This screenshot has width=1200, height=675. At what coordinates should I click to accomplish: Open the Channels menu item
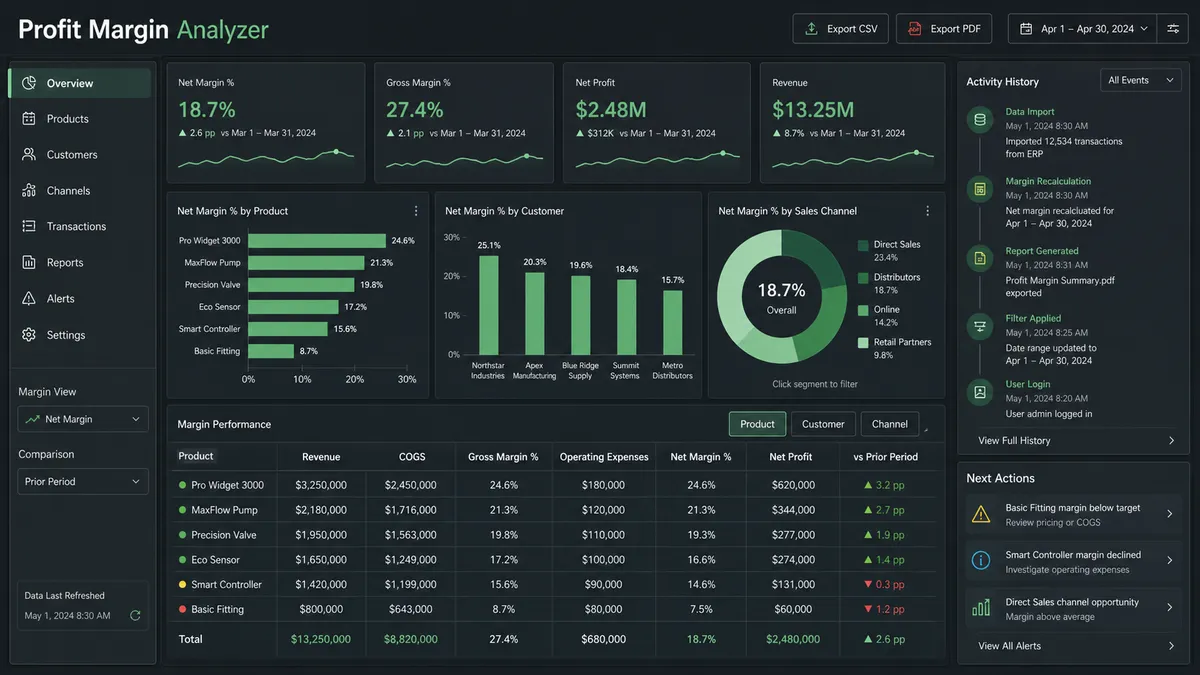click(x=80, y=190)
